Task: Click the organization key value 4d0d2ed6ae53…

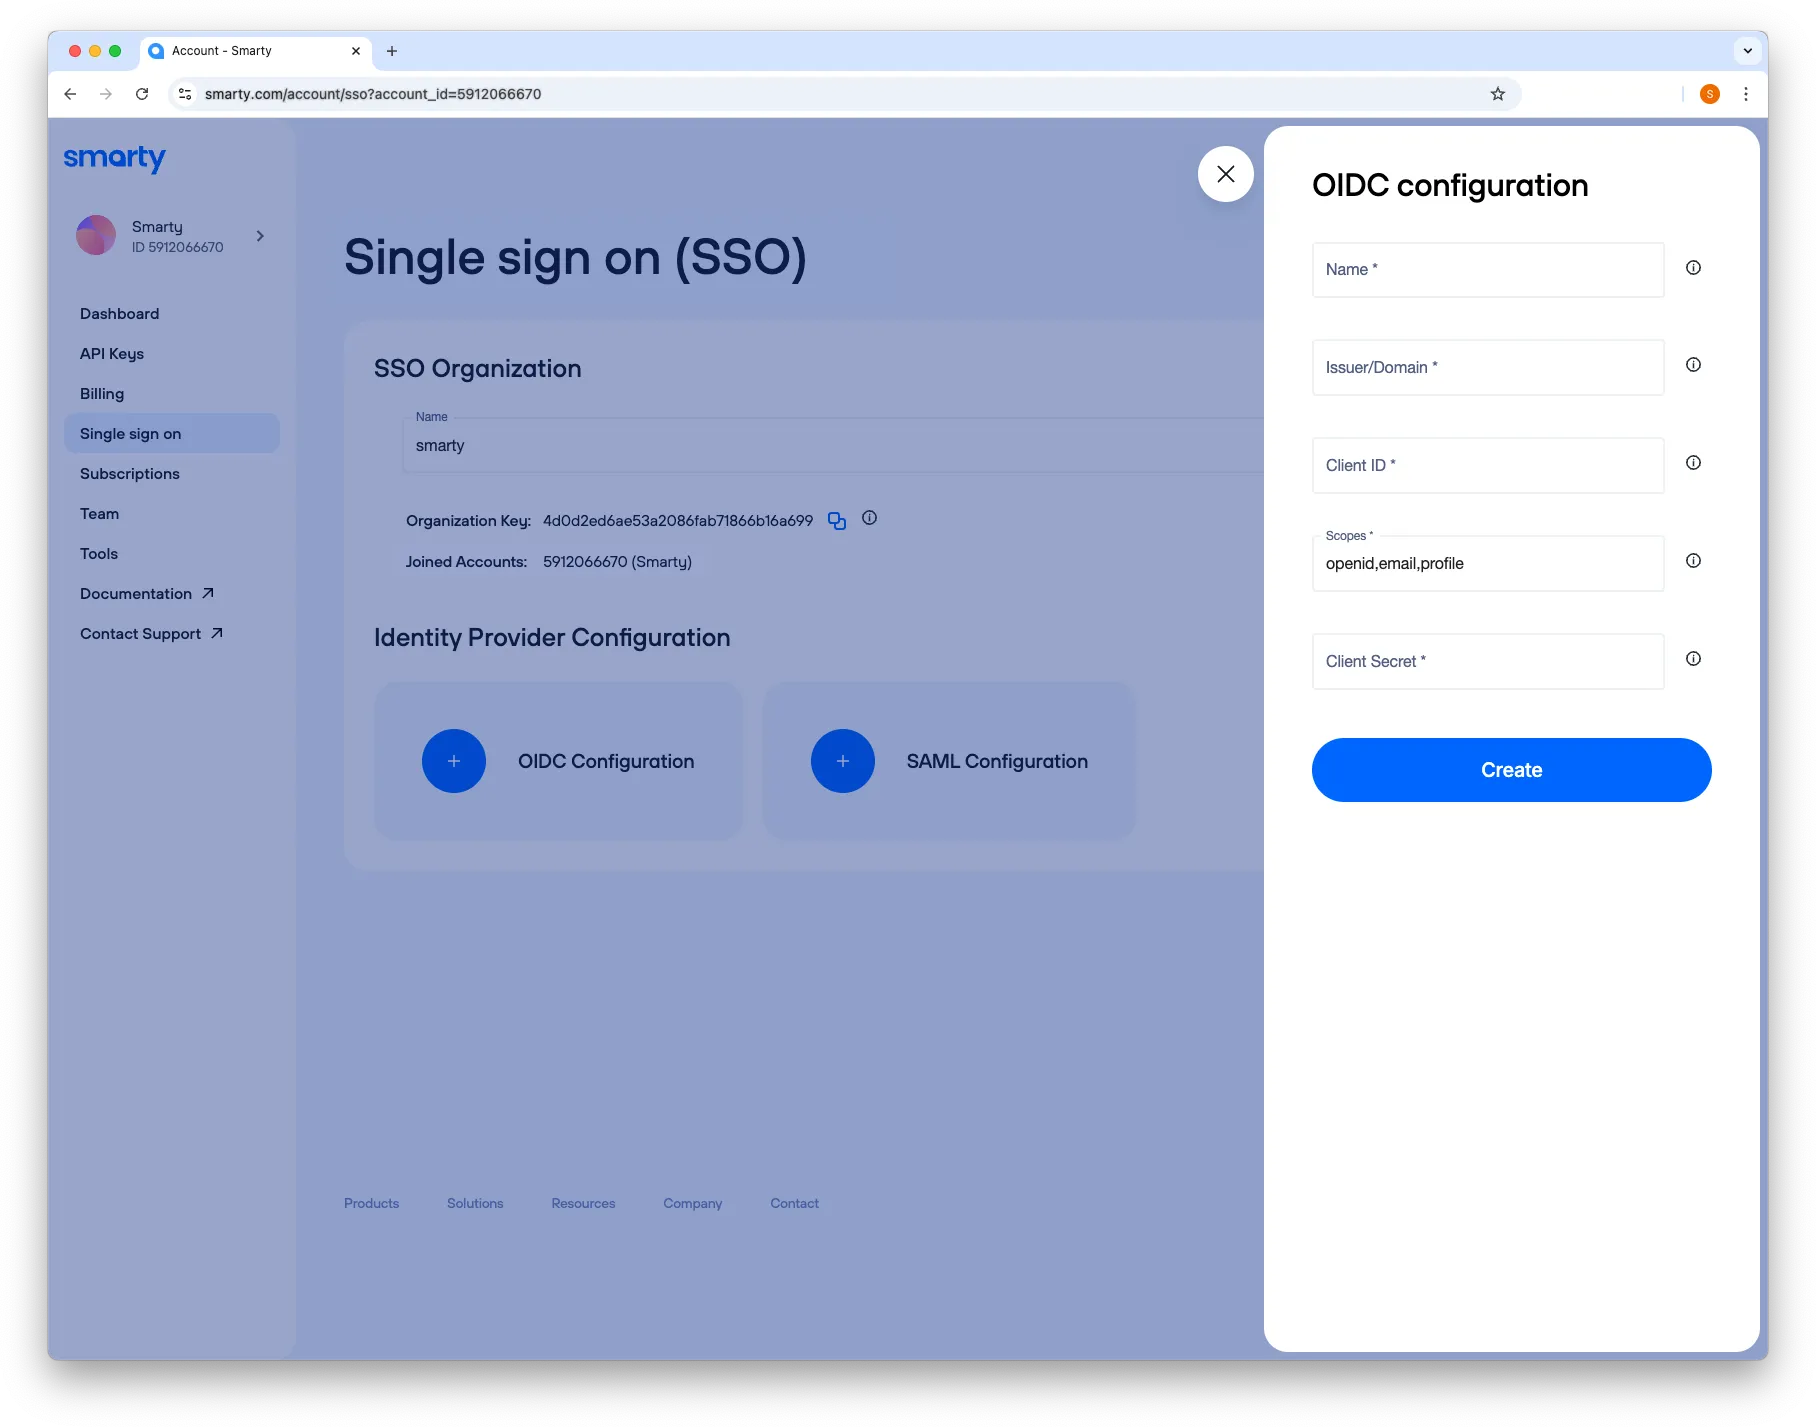Action: [678, 521]
